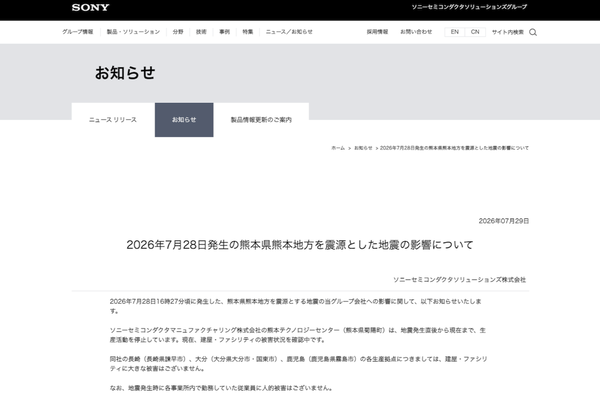Image resolution: width=600 pixels, height=400 pixels.
Task: Open 事例 menu item
Action: point(225,32)
